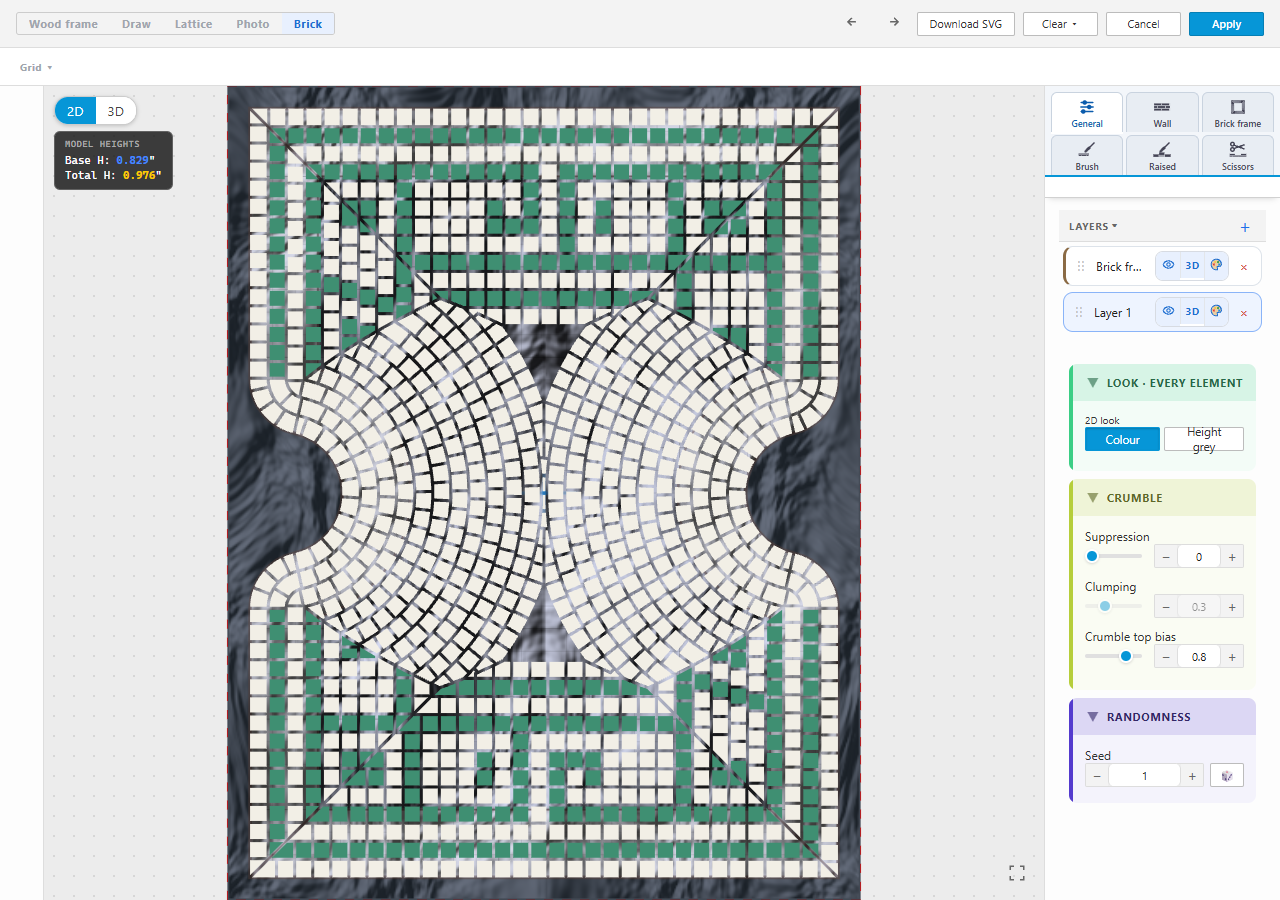Open colour palette for Brick frame layer
Viewport: 1280px width, 900px height.
point(1216,266)
